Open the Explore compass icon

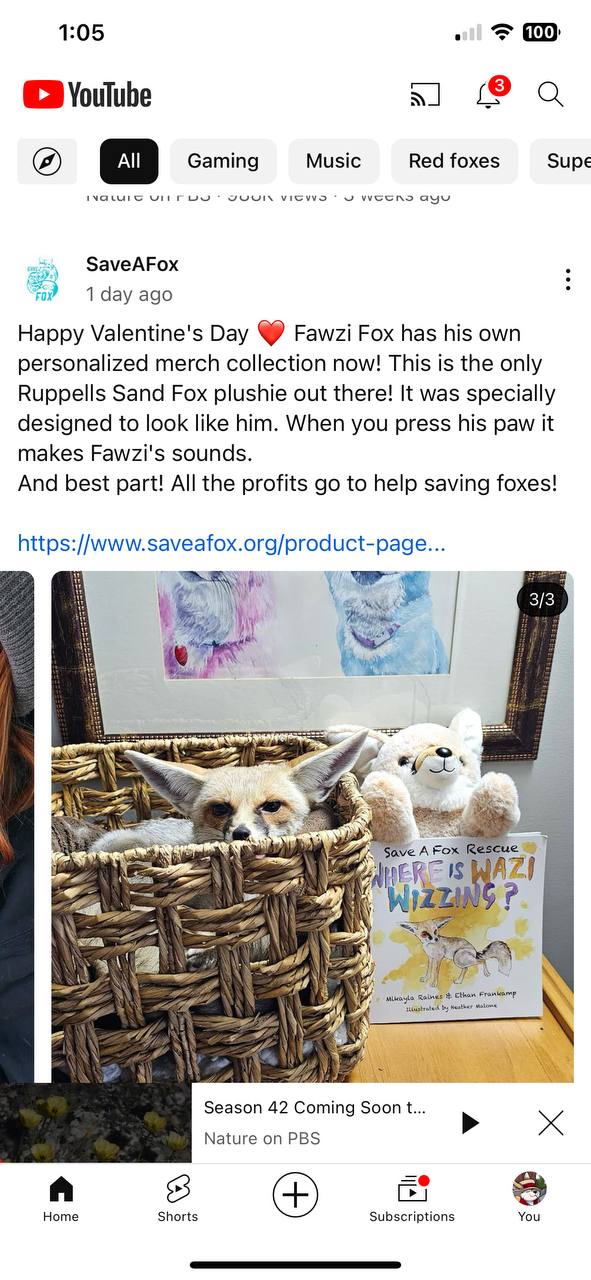(x=47, y=161)
